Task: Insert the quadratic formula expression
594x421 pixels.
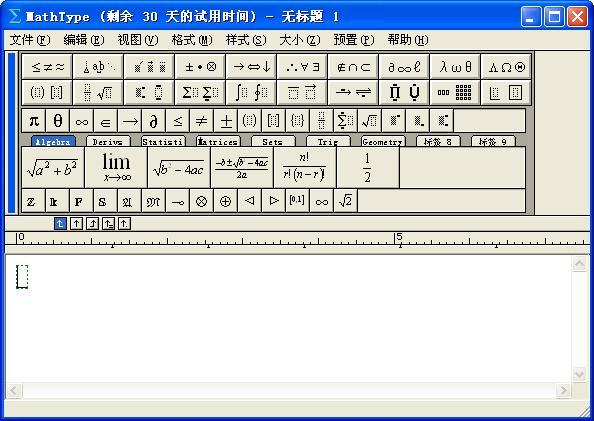Action: pyautogui.click(x=242, y=167)
